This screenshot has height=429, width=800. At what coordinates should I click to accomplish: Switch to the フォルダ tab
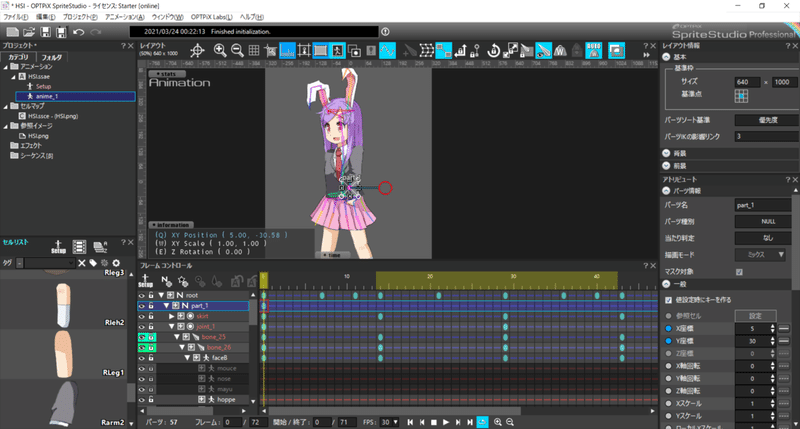point(51,57)
